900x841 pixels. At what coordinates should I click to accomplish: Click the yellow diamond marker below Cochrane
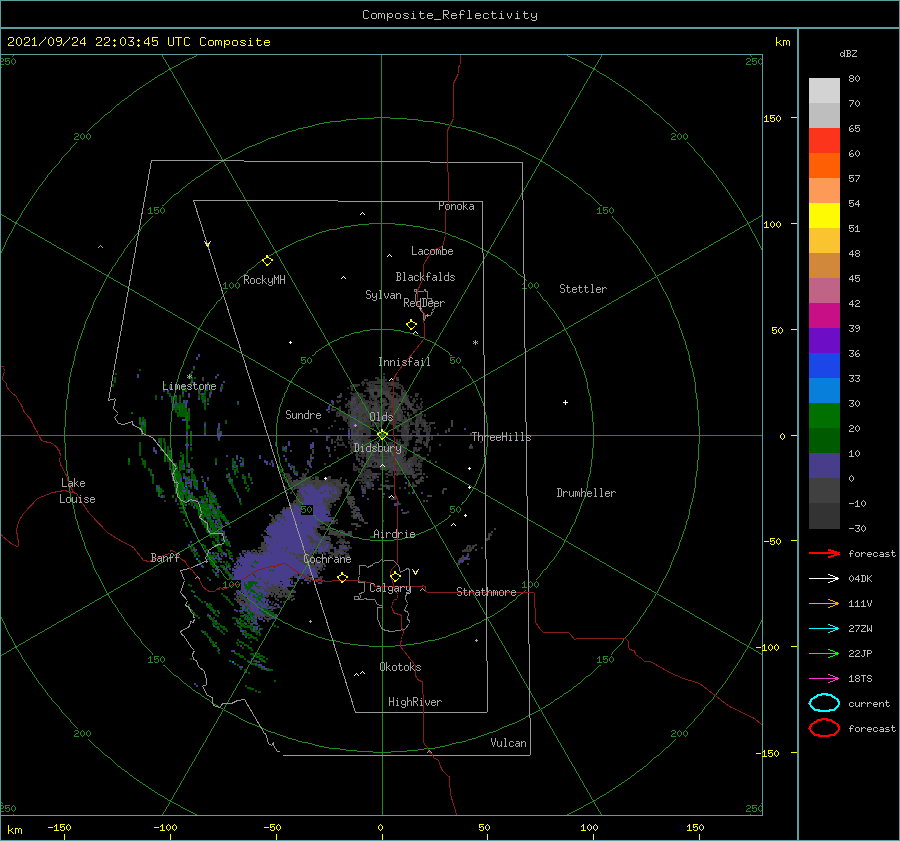tap(342, 577)
